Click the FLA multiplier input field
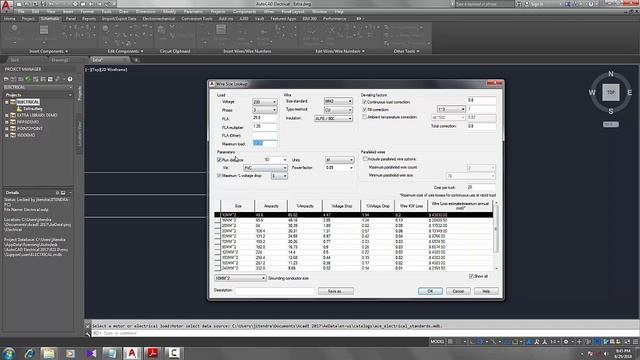This screenshot has height=360, width=640. 264,127
